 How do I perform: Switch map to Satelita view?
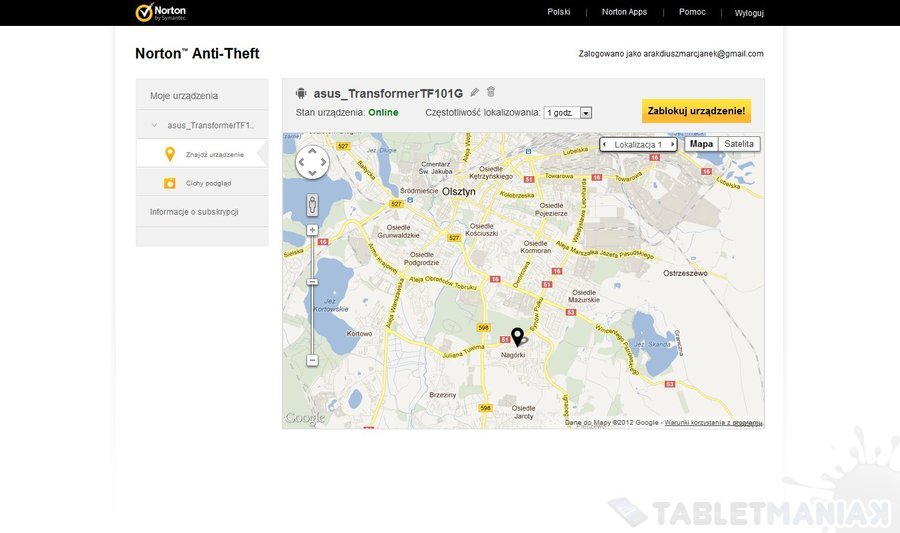pos(739,144)
